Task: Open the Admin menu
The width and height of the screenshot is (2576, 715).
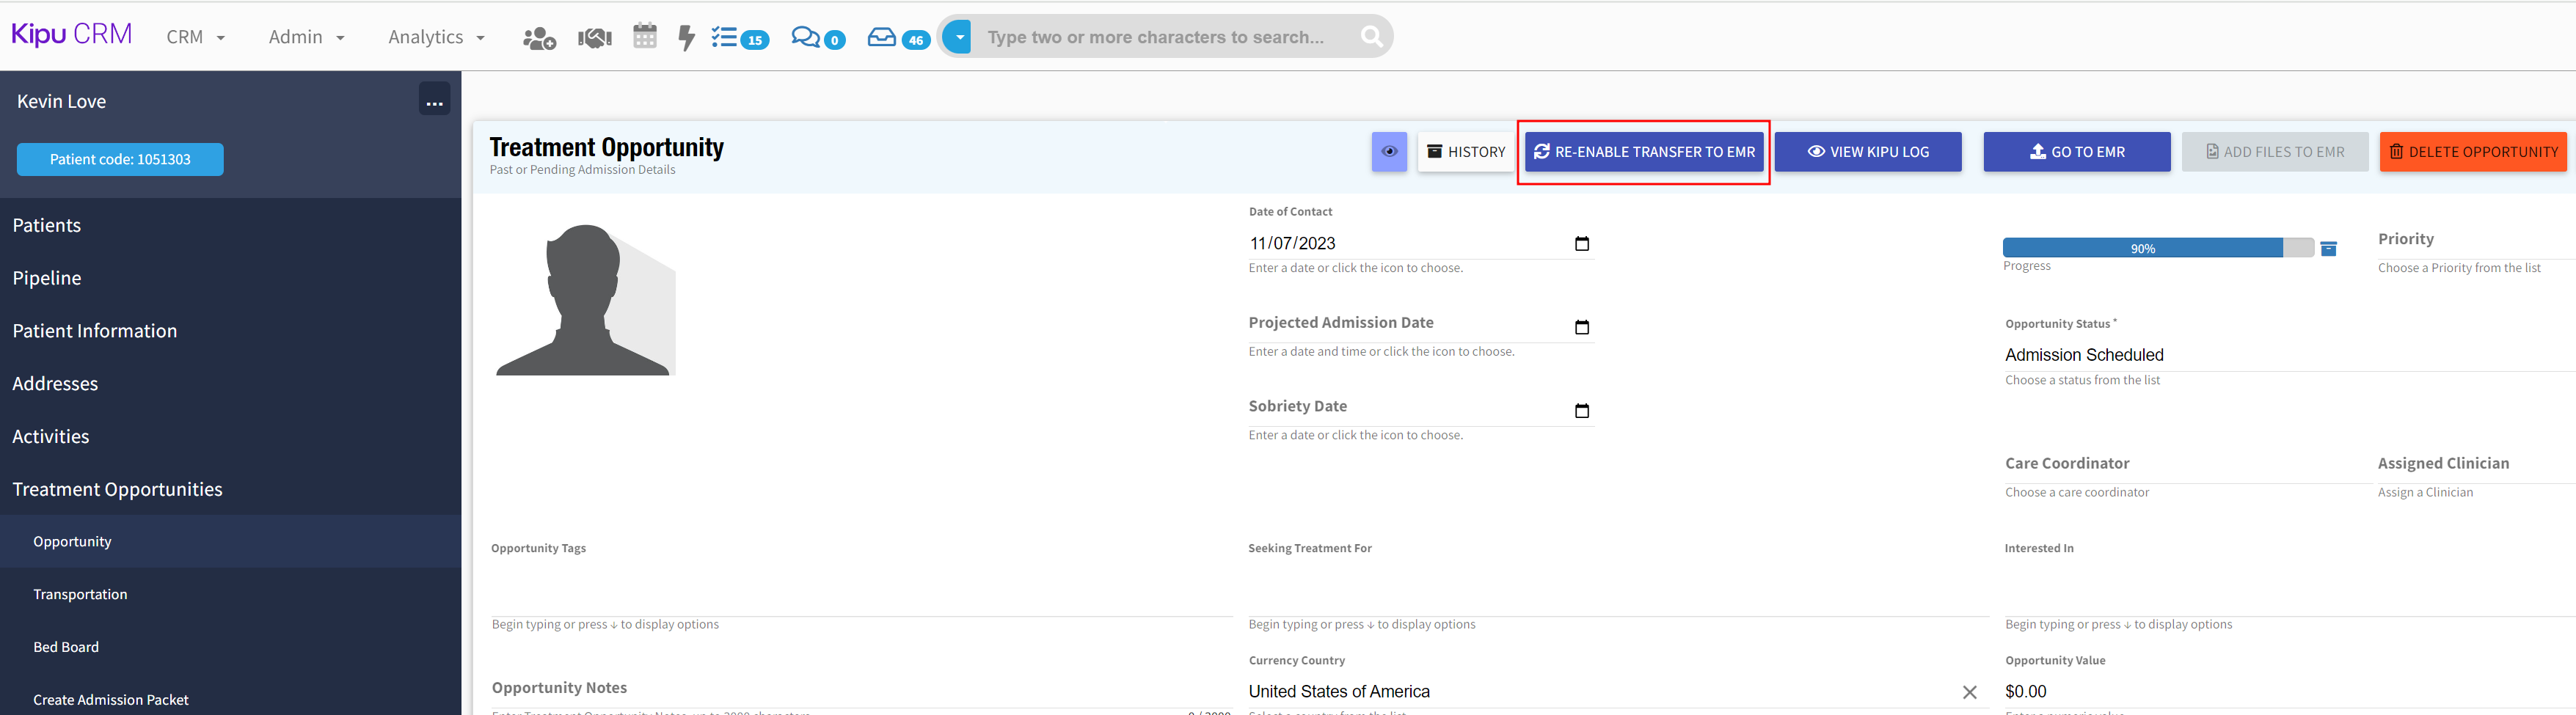Action: point(306,37)
